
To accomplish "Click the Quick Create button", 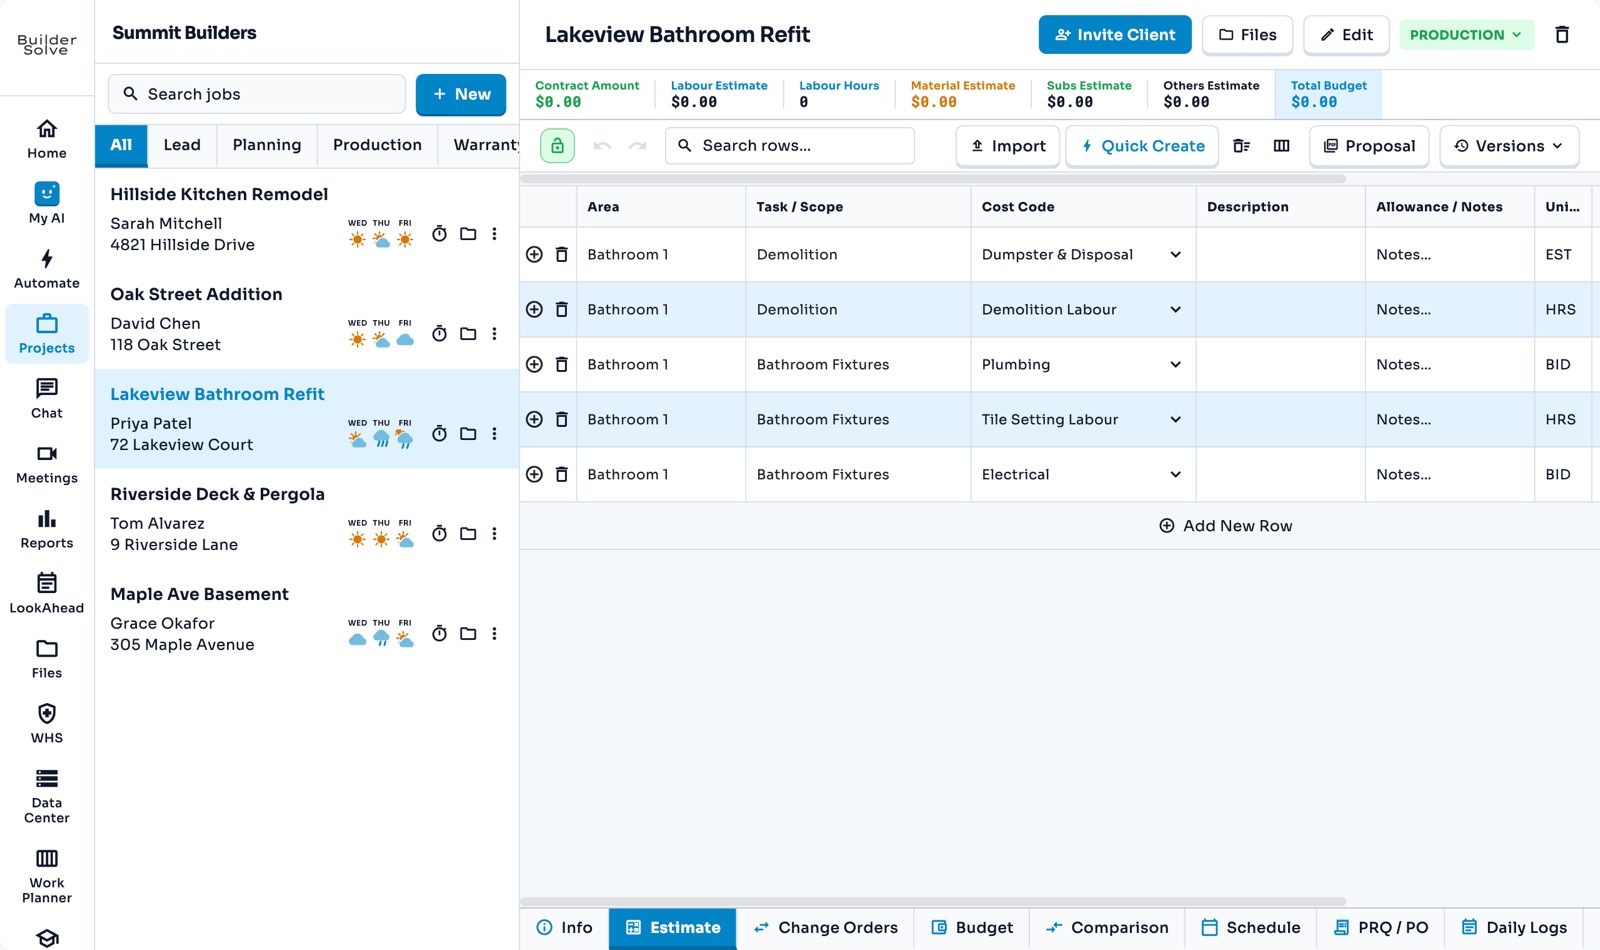I will click(1142, 146).
